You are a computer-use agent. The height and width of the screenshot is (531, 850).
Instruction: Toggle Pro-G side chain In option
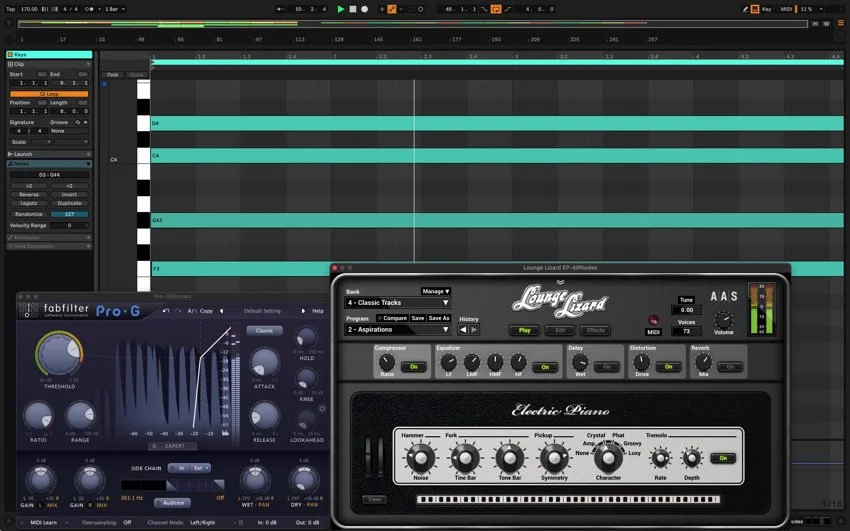click(179, 468)
